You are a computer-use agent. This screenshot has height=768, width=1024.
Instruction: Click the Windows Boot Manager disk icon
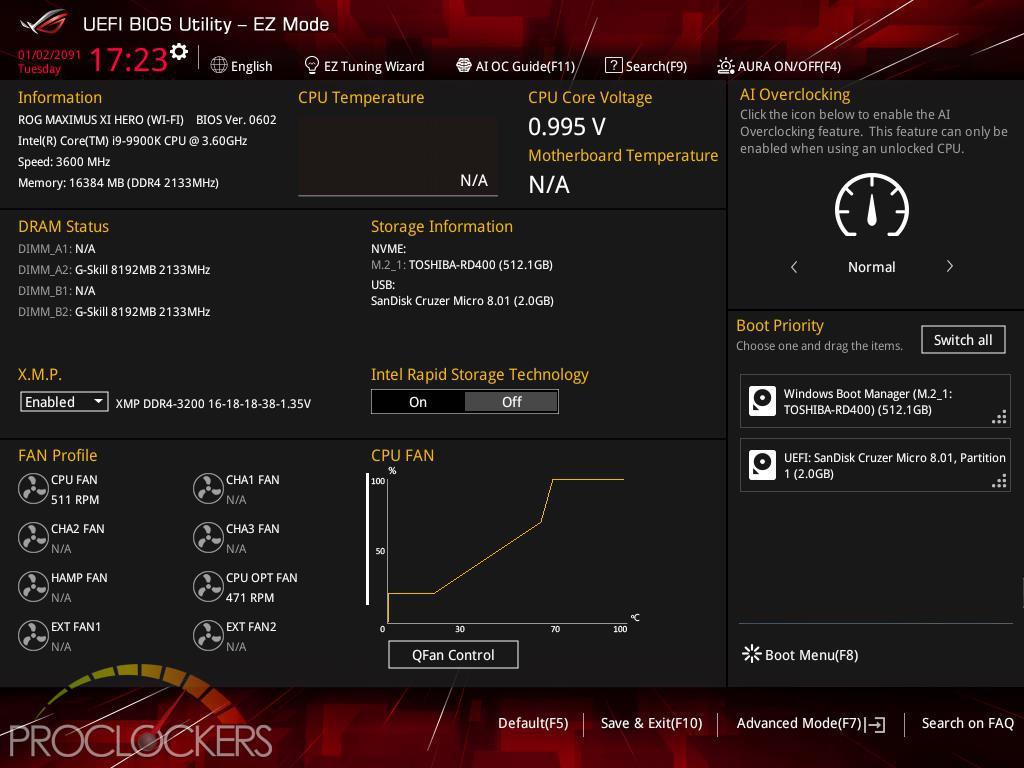[762, 401]
